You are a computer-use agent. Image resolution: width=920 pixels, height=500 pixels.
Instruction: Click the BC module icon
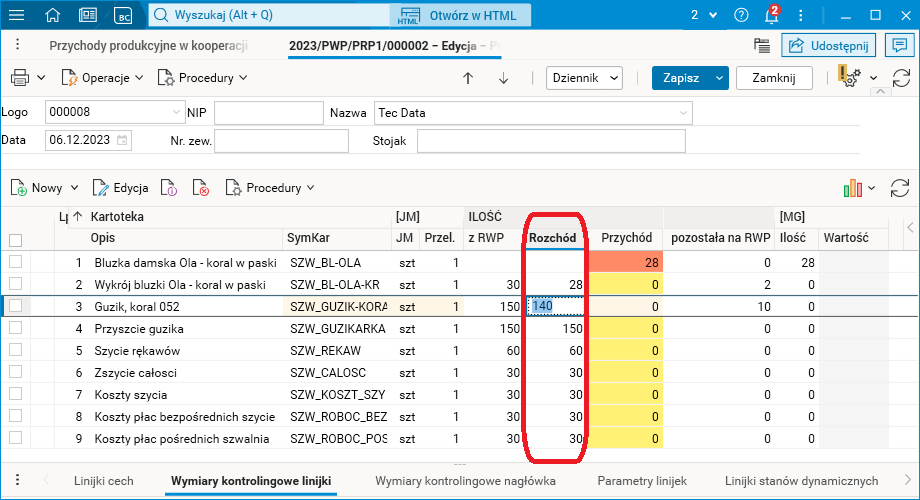coord(124,15)
